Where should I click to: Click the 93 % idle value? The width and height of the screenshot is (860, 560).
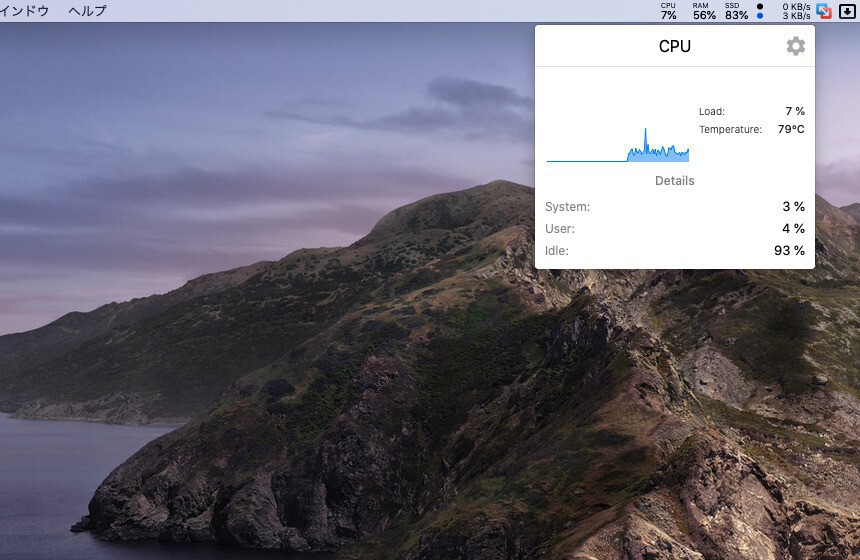(x=789, y=251)
